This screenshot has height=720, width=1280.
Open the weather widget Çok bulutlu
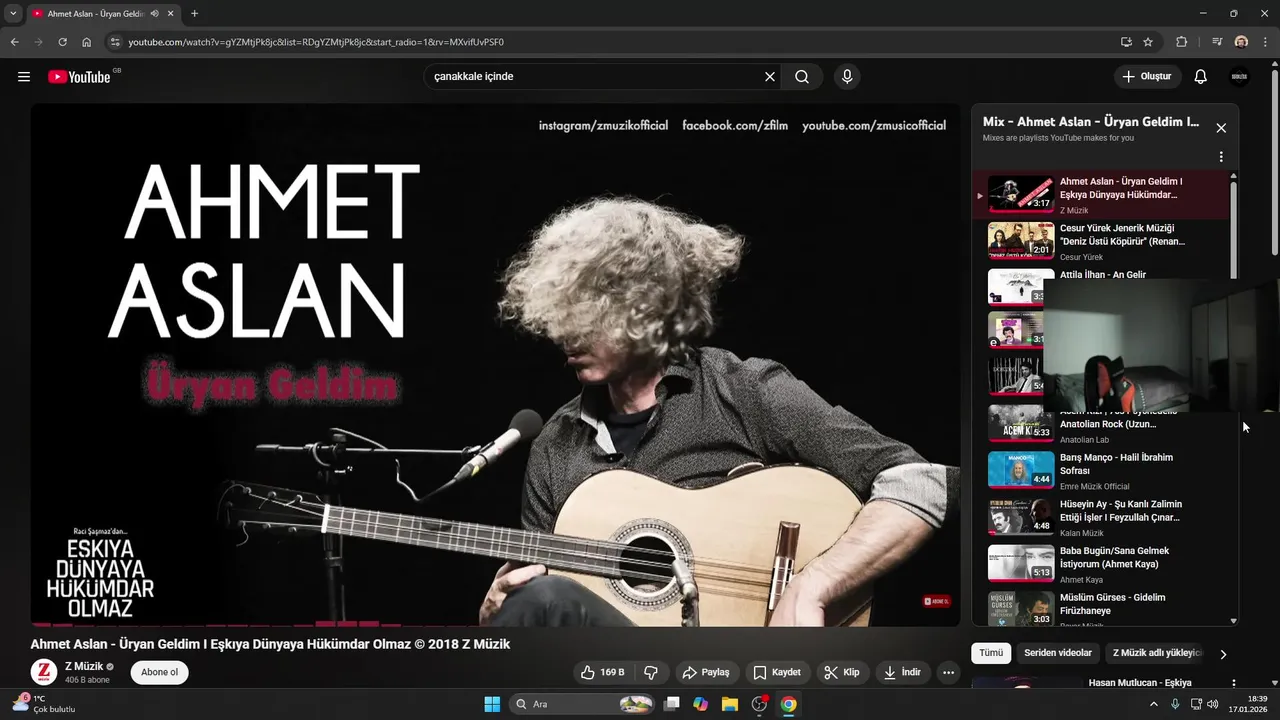(x=42, y=704)
